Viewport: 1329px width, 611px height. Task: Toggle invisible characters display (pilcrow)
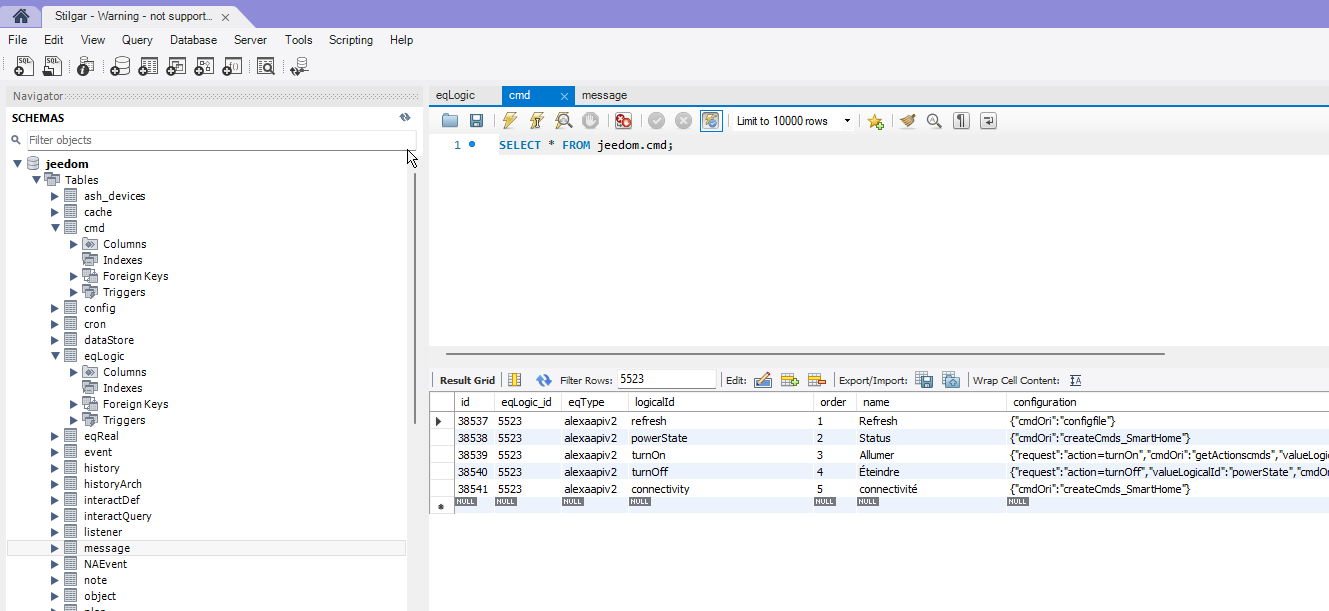tap(961, 121)
